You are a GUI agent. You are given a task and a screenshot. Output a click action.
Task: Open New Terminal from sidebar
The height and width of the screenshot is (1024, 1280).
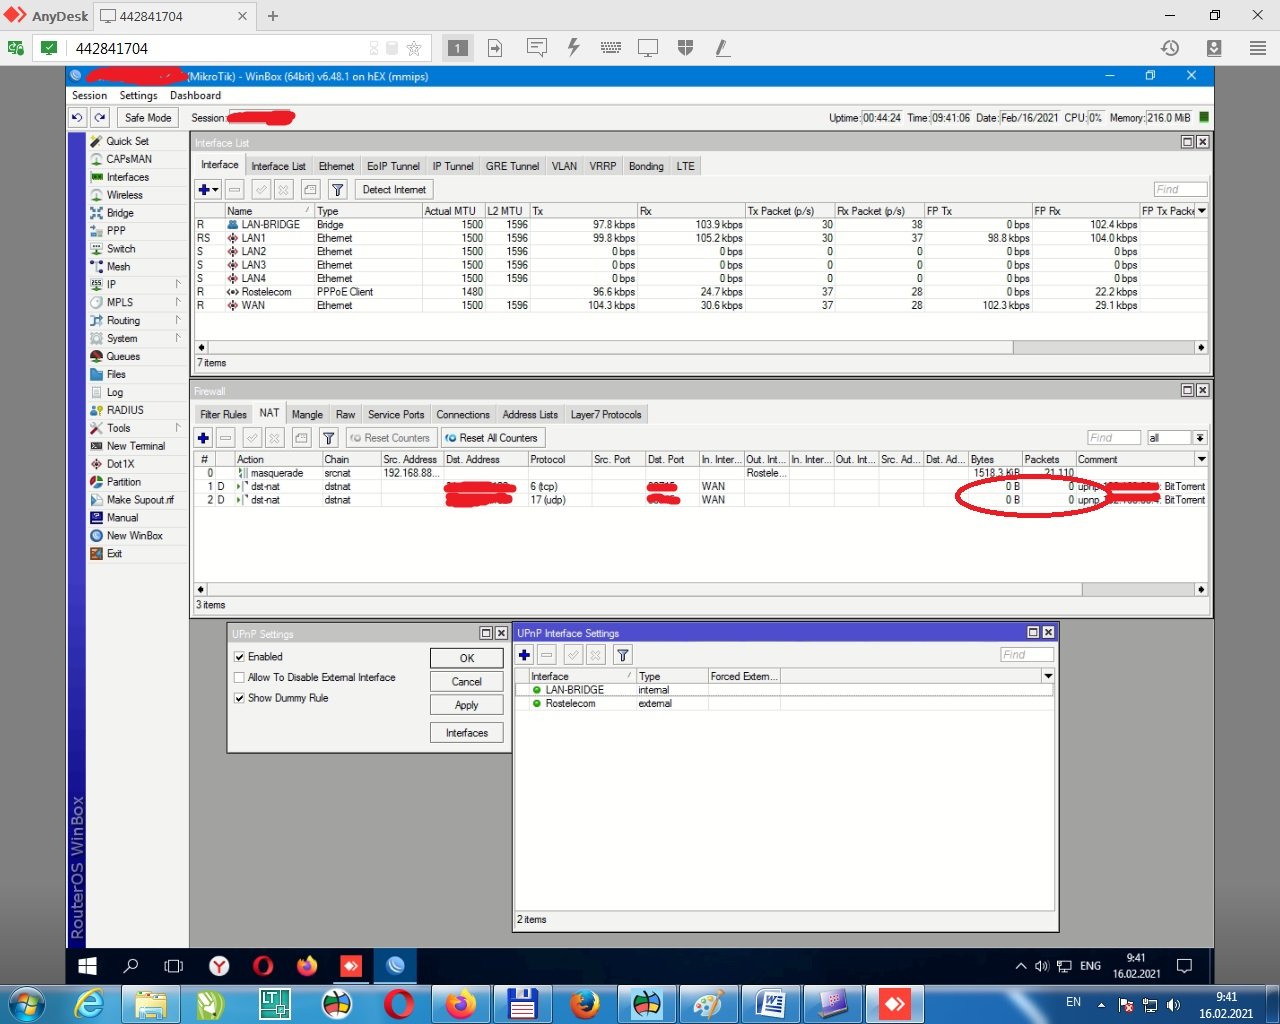tap(135, 446)
